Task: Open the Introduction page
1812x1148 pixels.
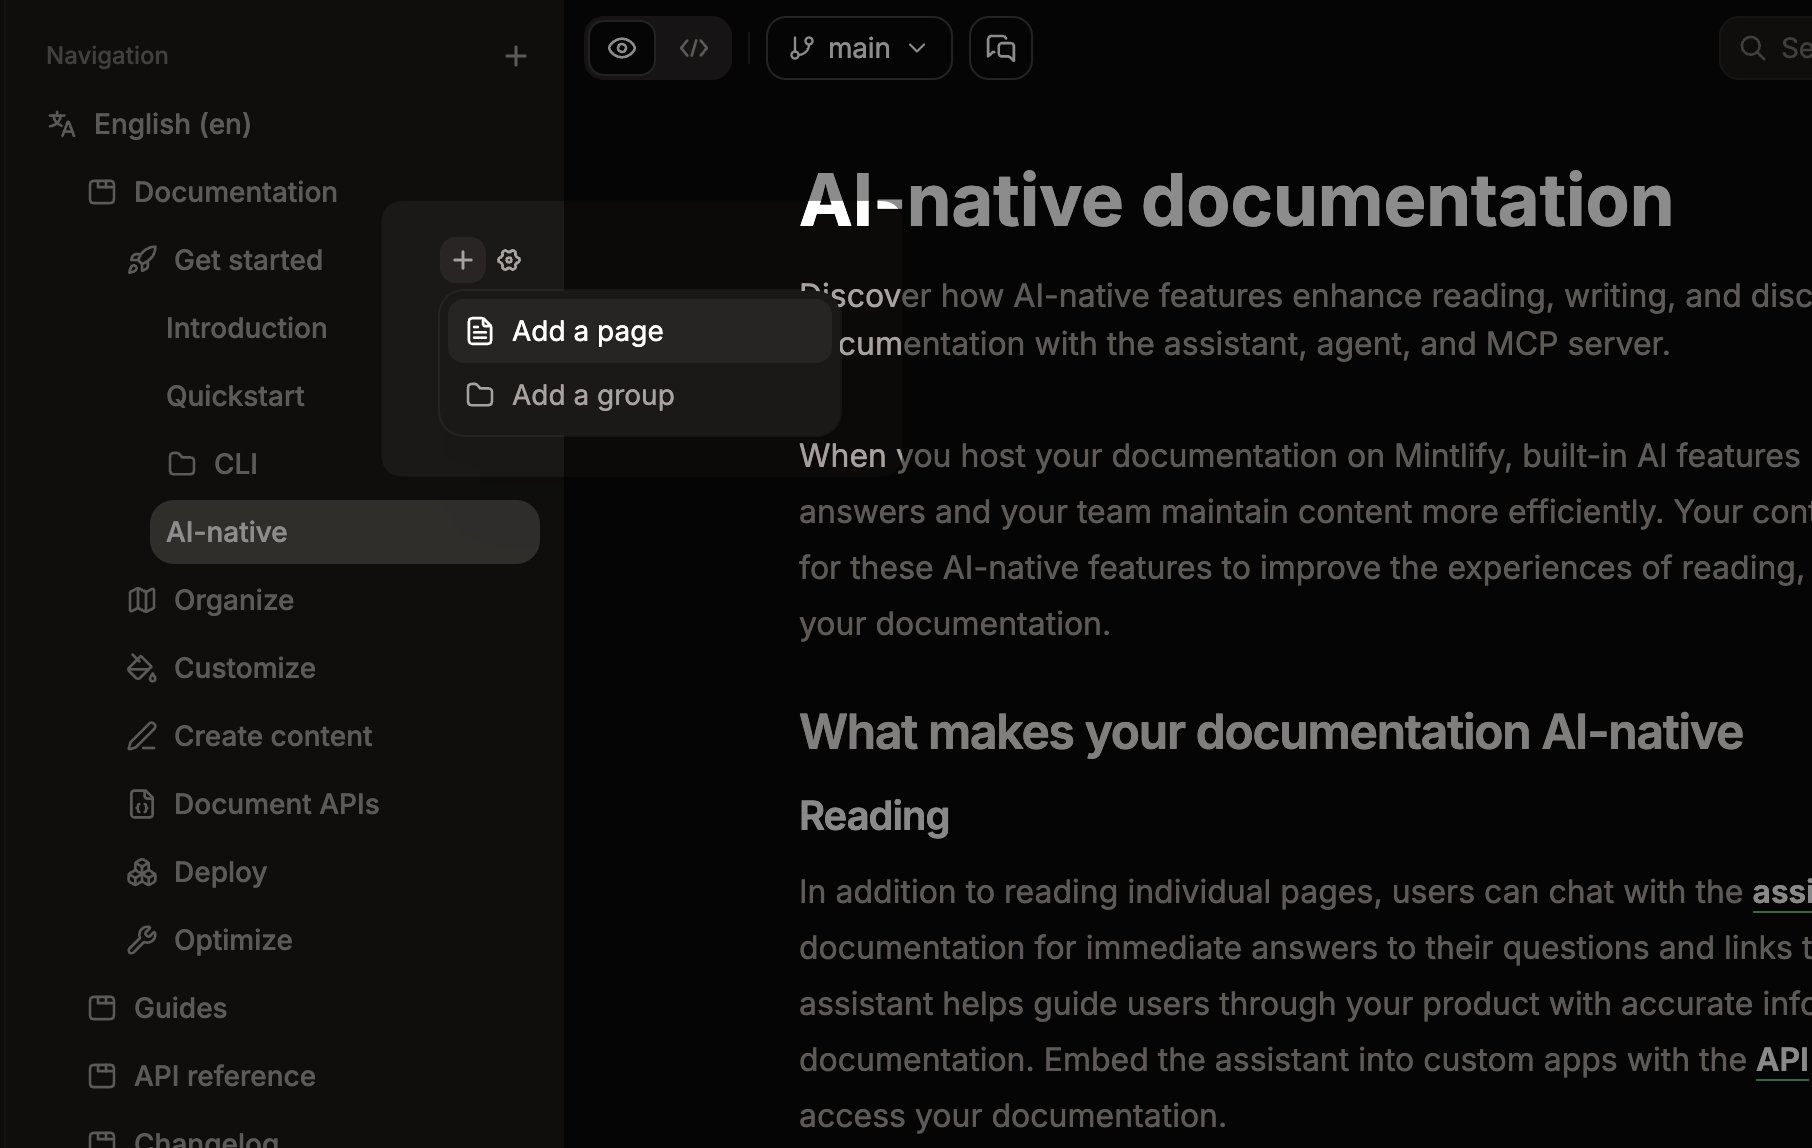Action: point(246,328)
